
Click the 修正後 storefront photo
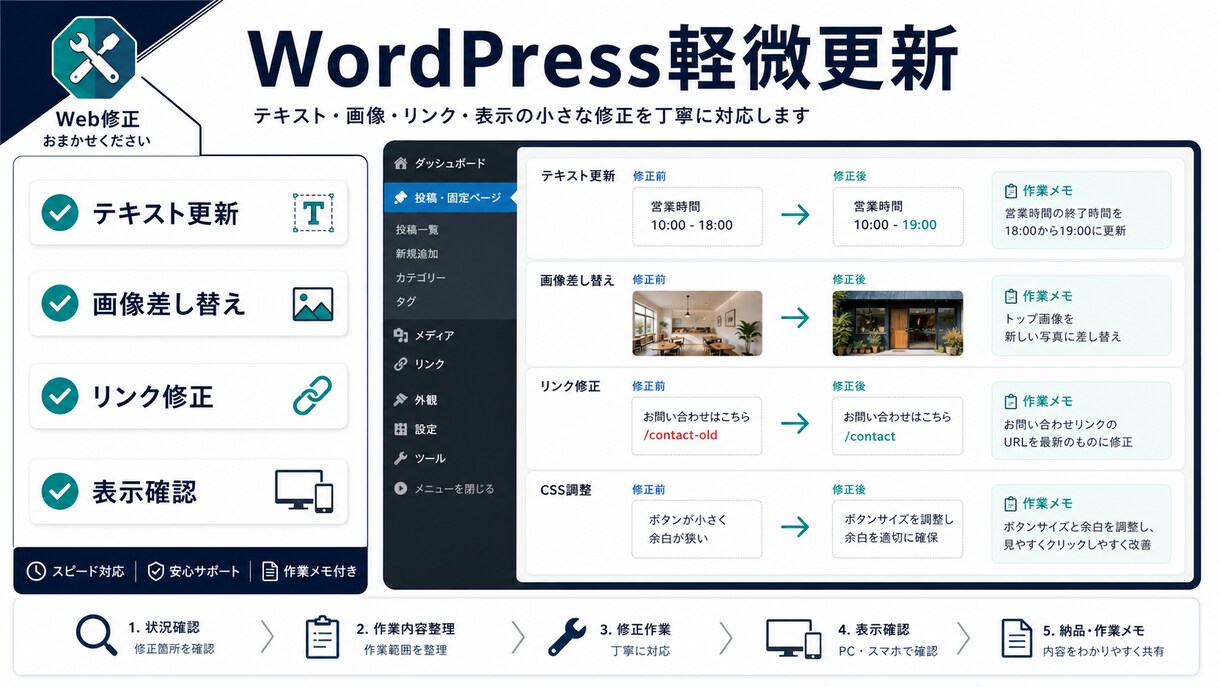click(x=898, y=323)
